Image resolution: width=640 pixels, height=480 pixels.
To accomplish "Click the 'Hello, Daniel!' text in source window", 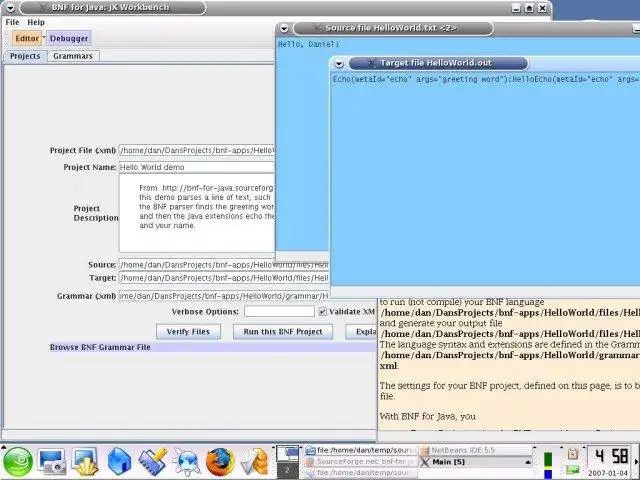I will (x=309, y=44).
